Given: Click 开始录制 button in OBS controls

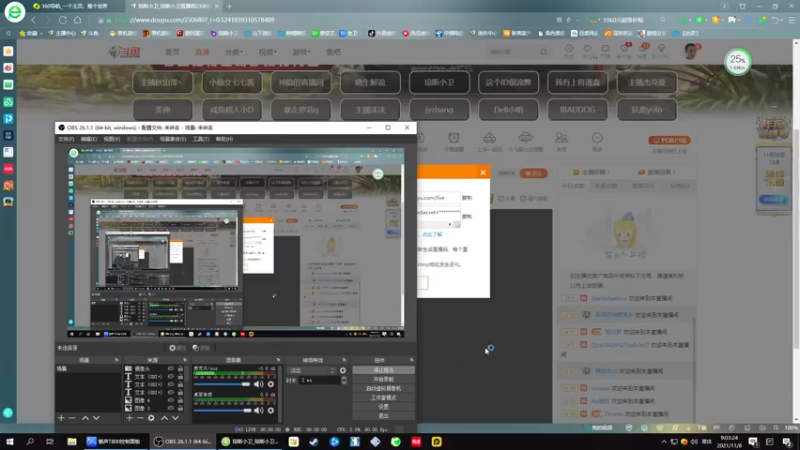Looking at the screenshot, I should [384, 379].
